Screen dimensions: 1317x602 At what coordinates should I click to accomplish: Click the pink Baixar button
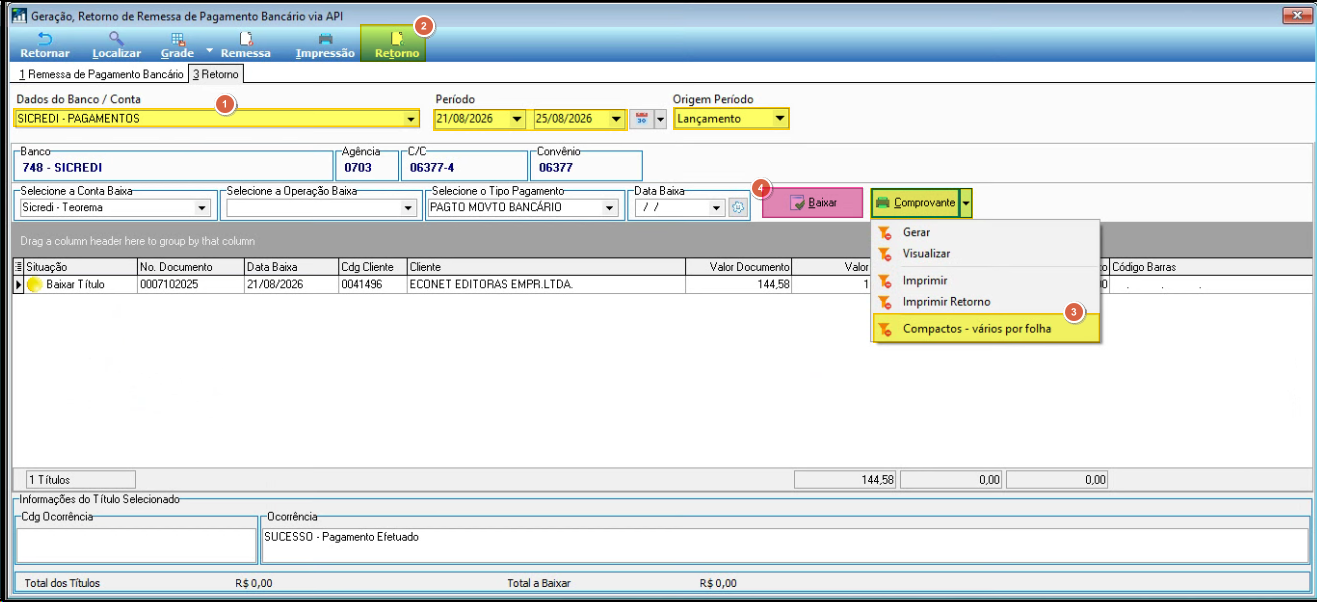click(812, 203)
